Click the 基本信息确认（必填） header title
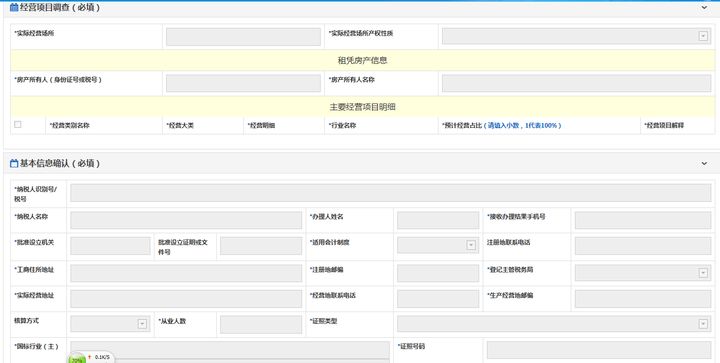720x363 pixels. [60, 163]
